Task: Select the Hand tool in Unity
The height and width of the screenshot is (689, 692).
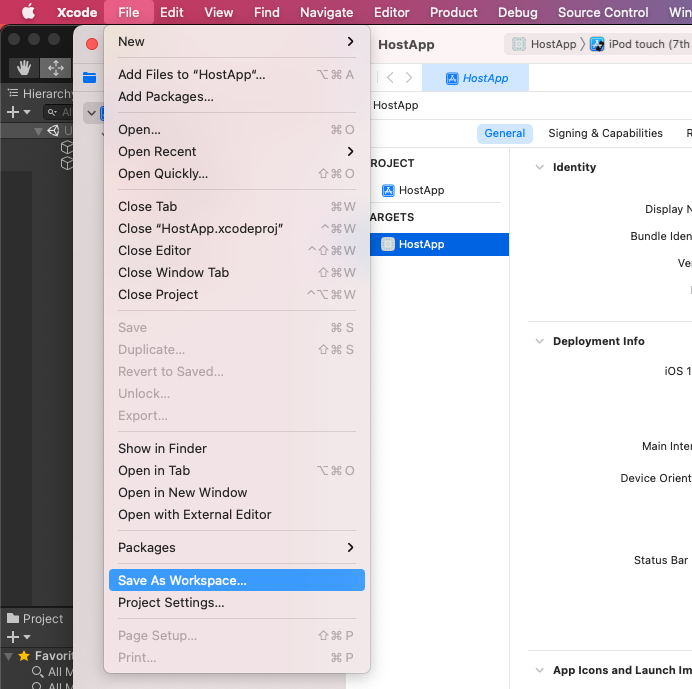Action: (24, 68)
